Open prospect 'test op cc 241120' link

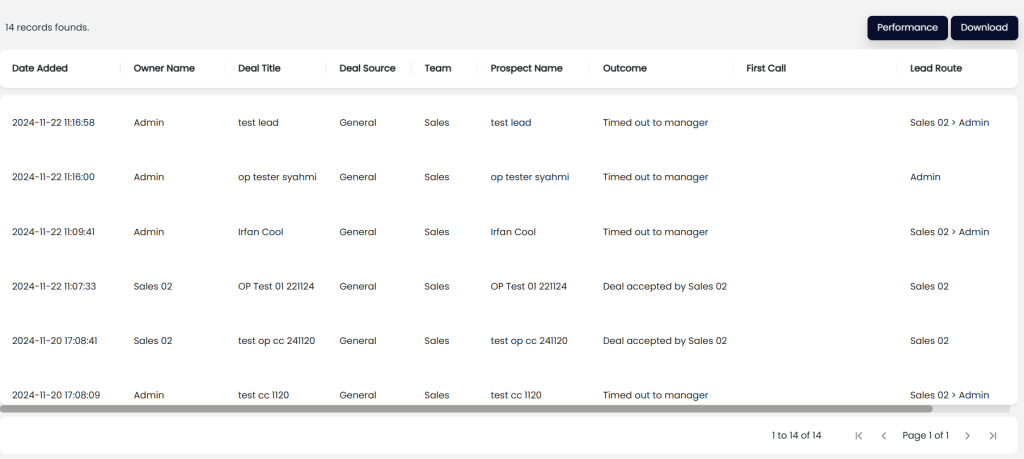pyautogui.click(x=529, y=341)
